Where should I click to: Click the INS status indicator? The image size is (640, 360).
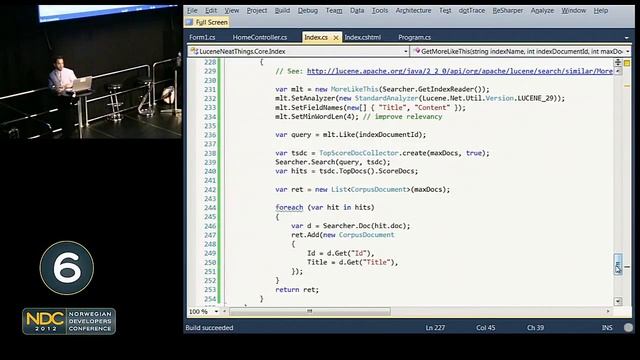(x=607, y=328)
